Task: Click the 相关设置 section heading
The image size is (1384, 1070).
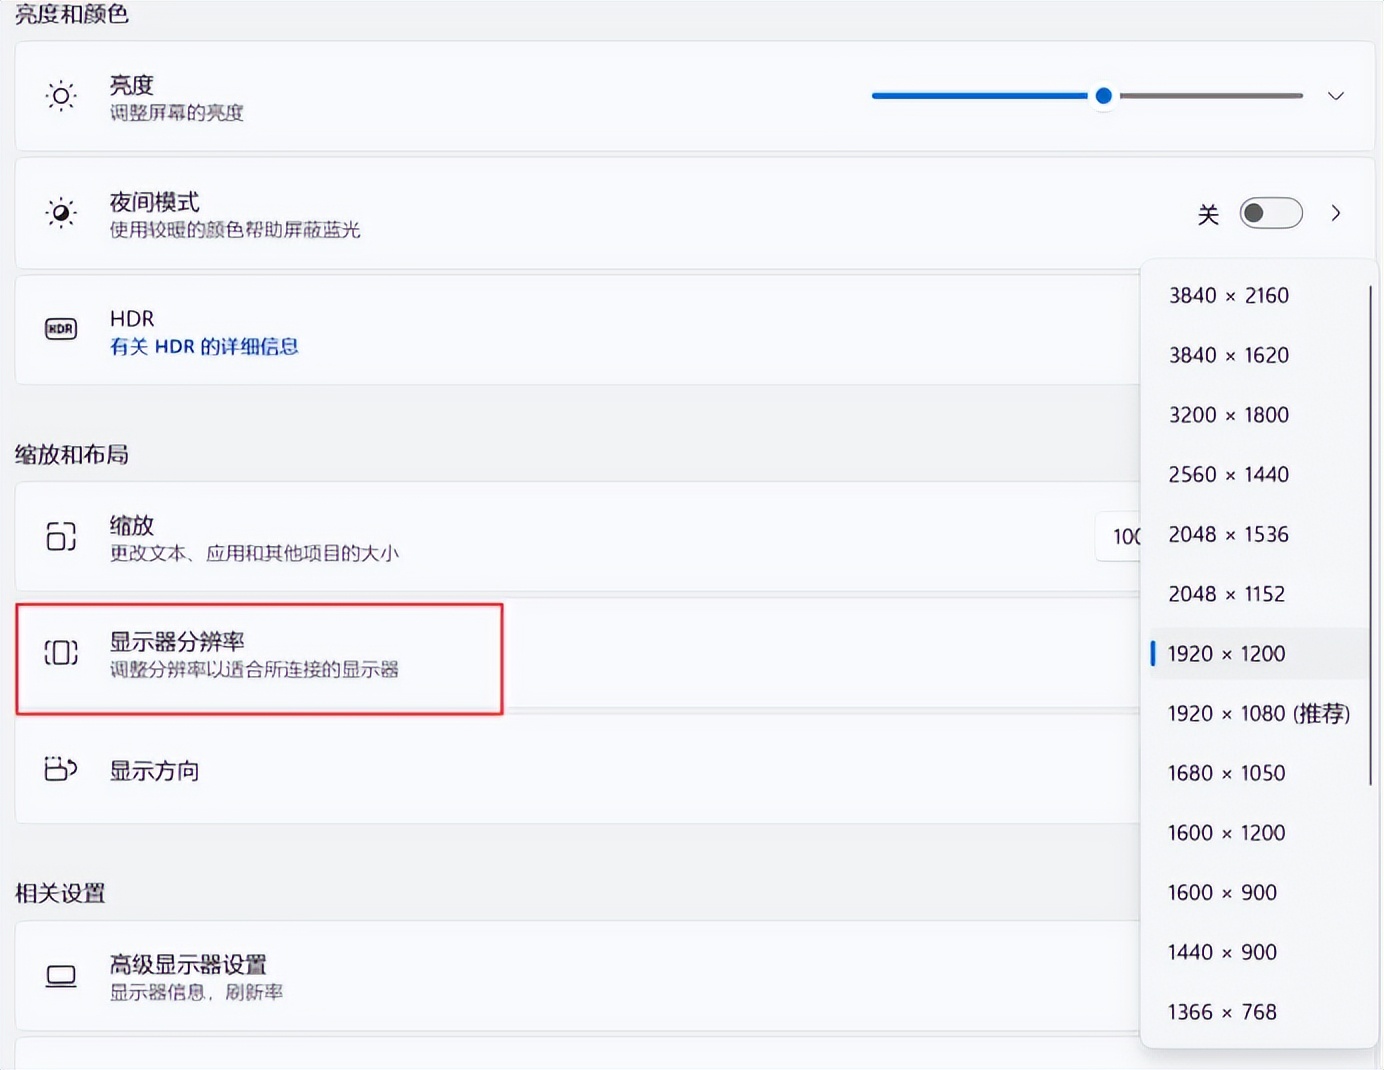Action: pyautogui.click(x=60, y=893)
